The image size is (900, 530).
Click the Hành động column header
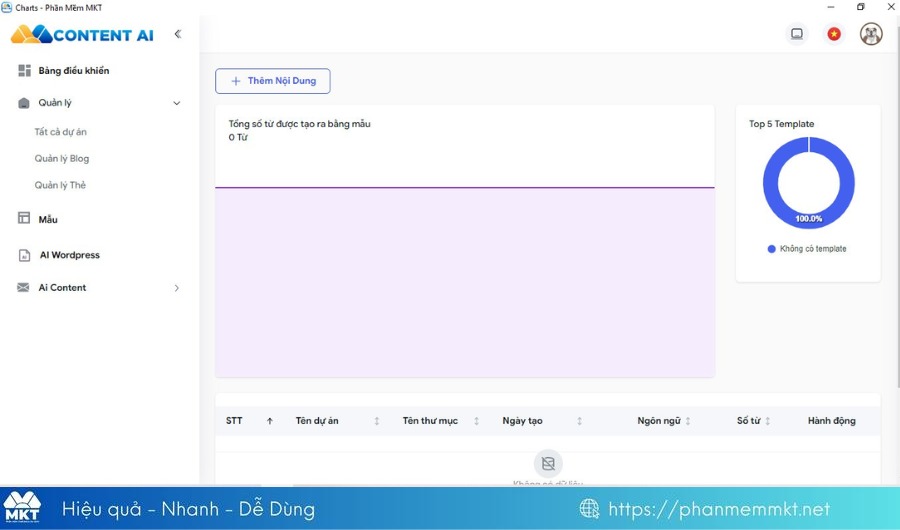click(x=832, y=421)
